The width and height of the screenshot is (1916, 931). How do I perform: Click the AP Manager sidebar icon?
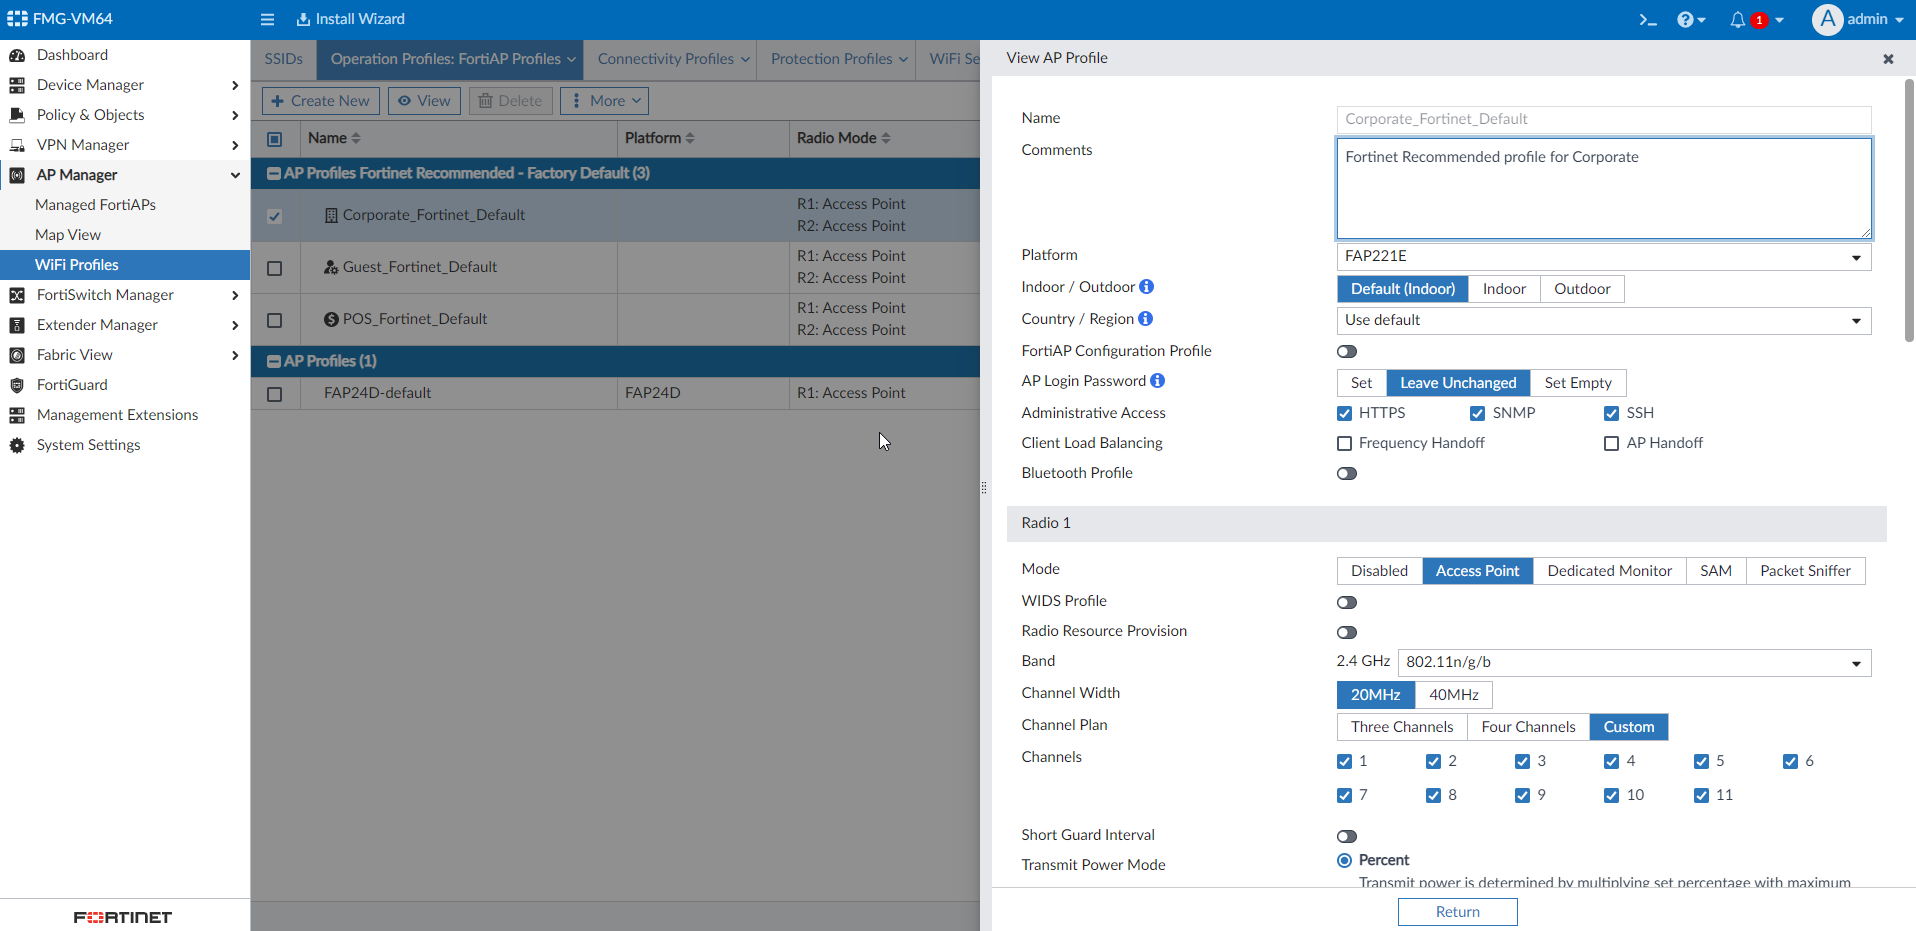(x=17, y=175)
